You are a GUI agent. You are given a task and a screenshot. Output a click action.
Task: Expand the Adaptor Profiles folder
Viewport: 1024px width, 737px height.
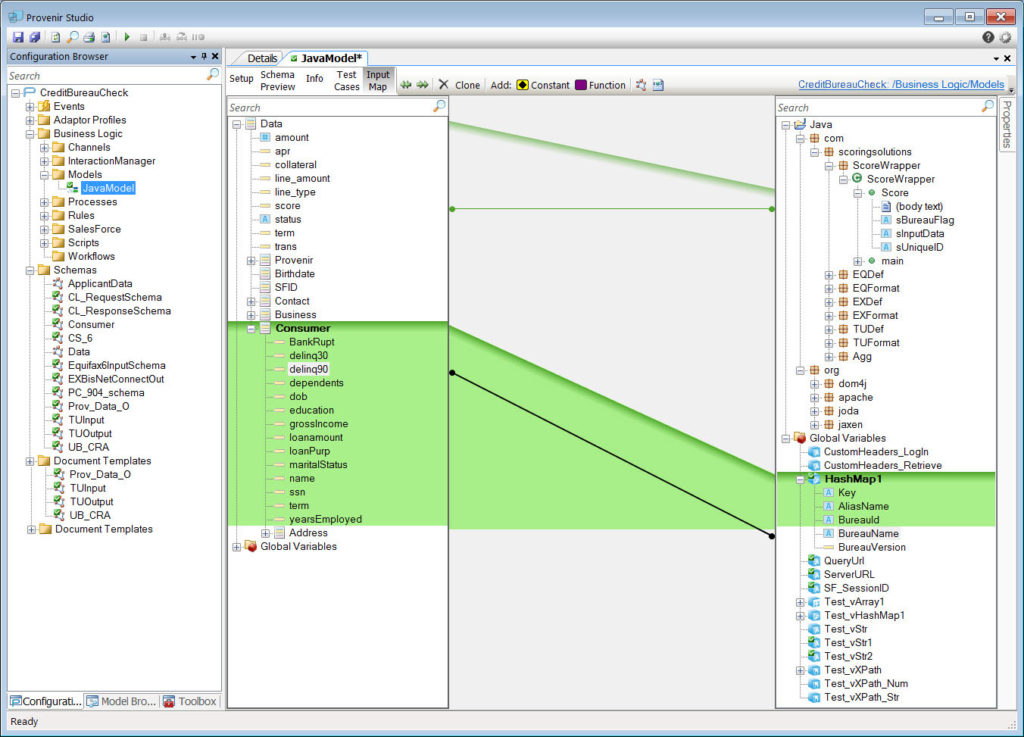30,120
